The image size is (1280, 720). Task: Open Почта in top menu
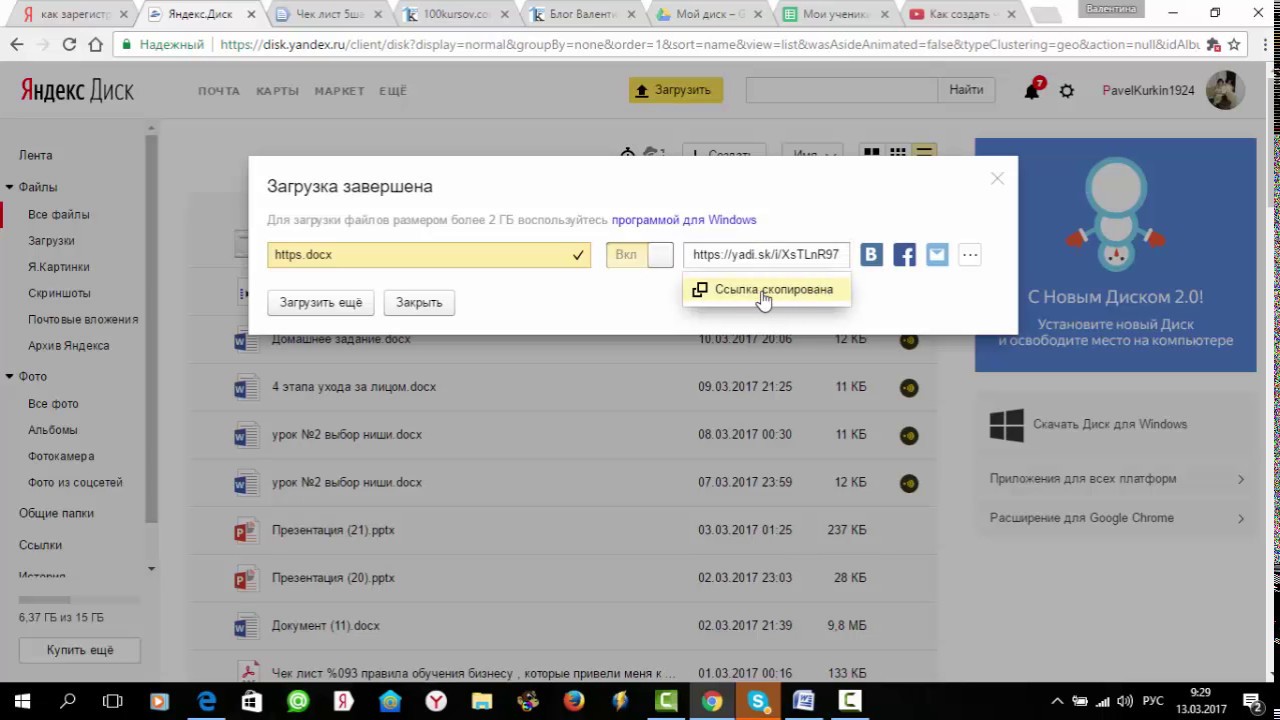(219, 91)
